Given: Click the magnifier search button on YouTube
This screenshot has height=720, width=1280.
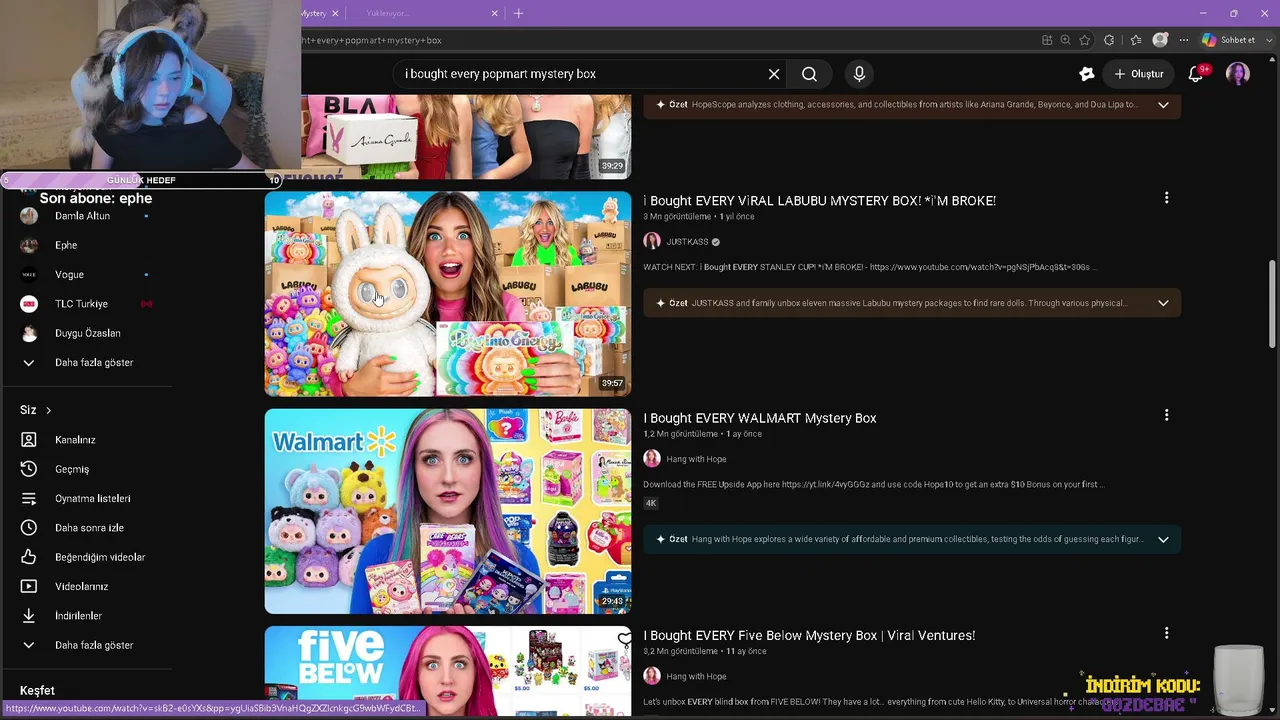Looking at the screenshot, I should pyautogui.click(x=809, y=74).
